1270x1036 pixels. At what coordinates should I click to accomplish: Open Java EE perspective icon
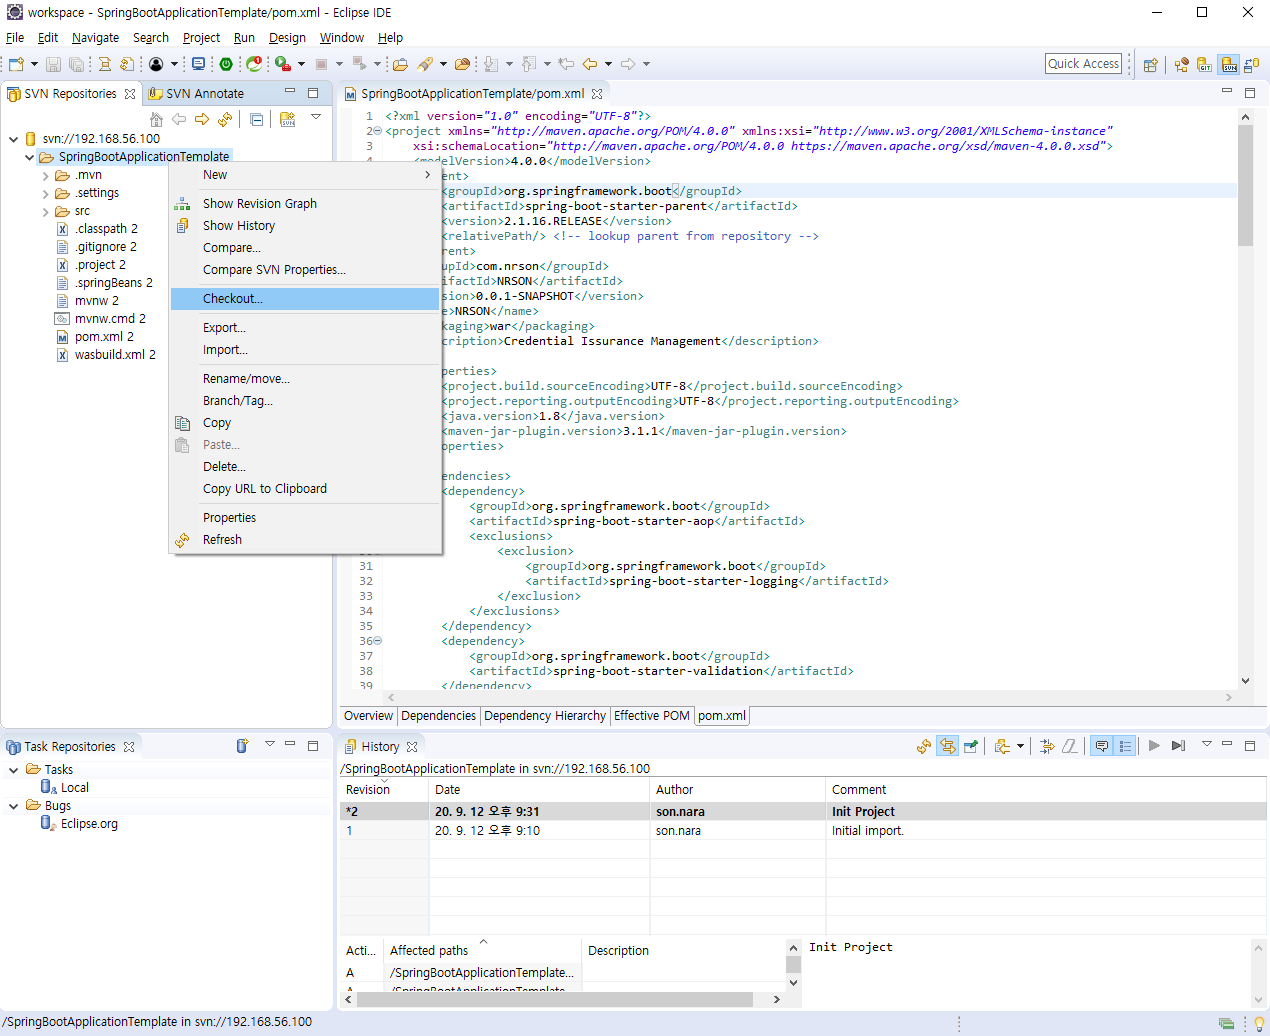click(x=1181, y=64)
